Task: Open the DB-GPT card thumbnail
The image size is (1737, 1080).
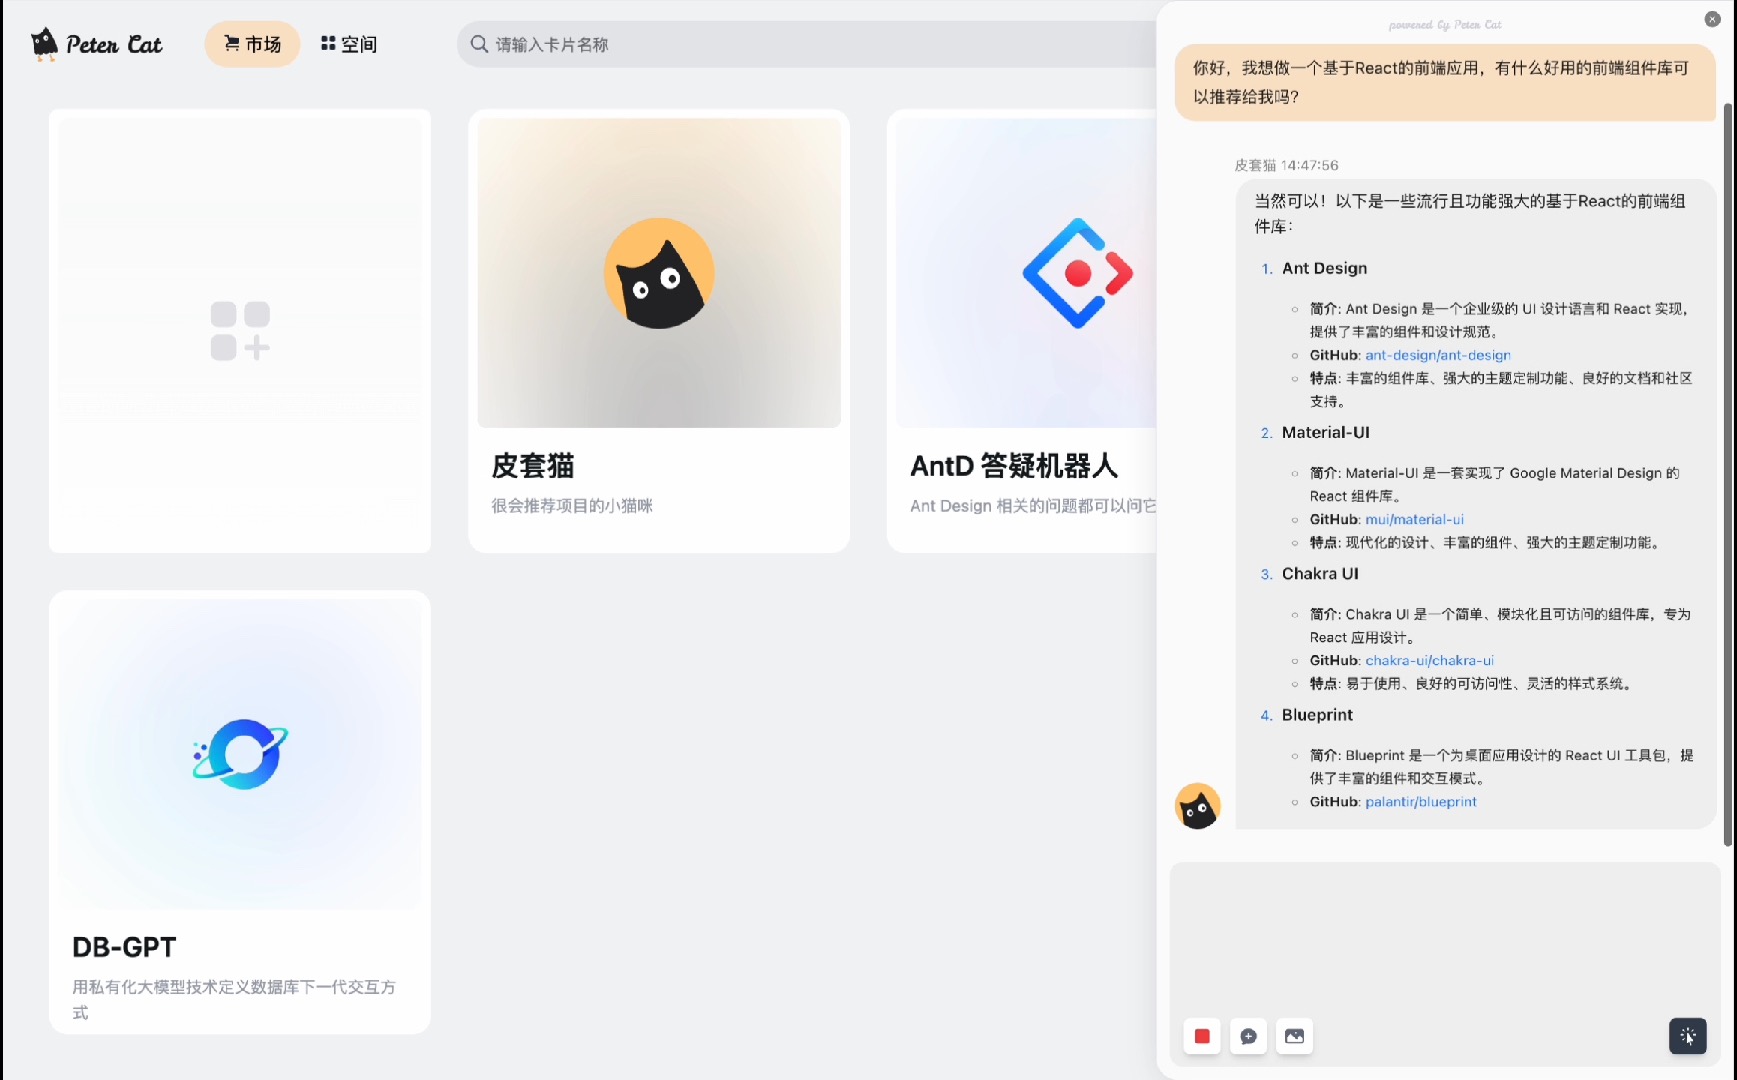Action: (240, 754)
